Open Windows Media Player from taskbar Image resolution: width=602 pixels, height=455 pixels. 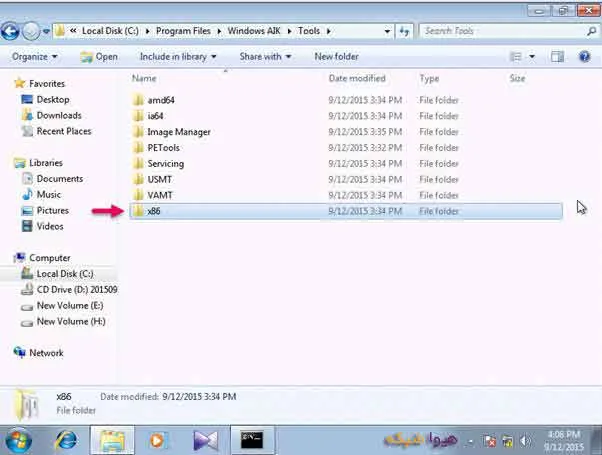[x=157, y=440]
